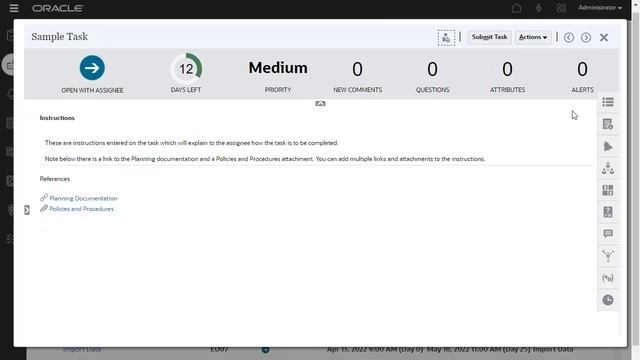
Task: Click the Submit Task button
Action: click(489, 37)
